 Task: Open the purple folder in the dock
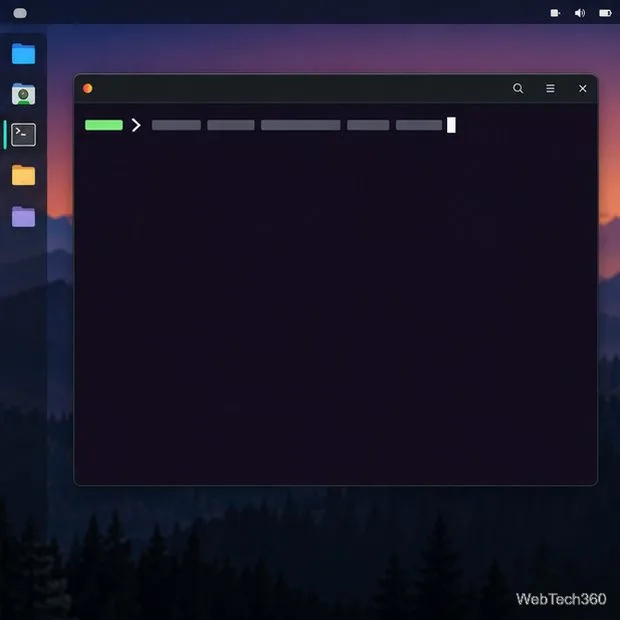click(x=23, y=216)
